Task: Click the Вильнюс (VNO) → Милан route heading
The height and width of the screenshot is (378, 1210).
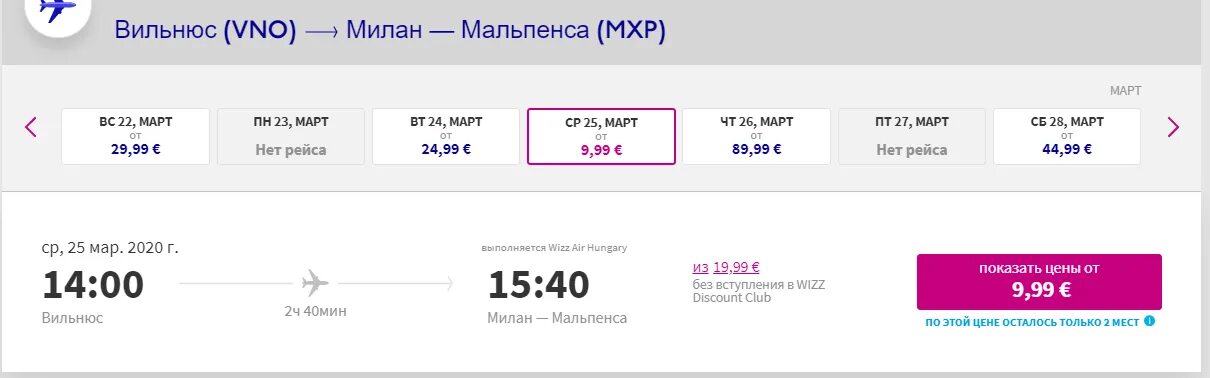Action: coord(390,31)
